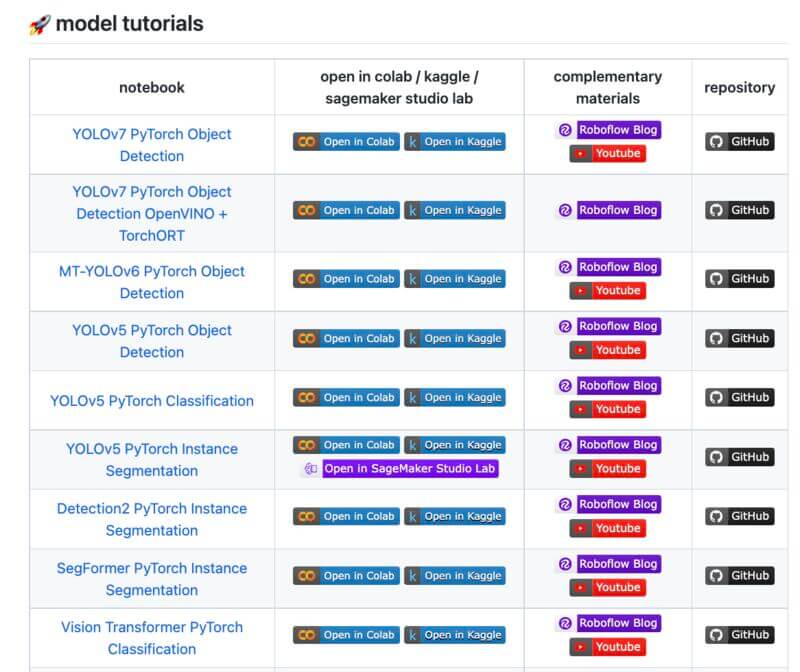Viewport: 800px width, 672px height.
Task: Click Open in Kaggle badge for YOLOv7 OpenVINO row
Action: pyautogui.click(x=455, y=210)
